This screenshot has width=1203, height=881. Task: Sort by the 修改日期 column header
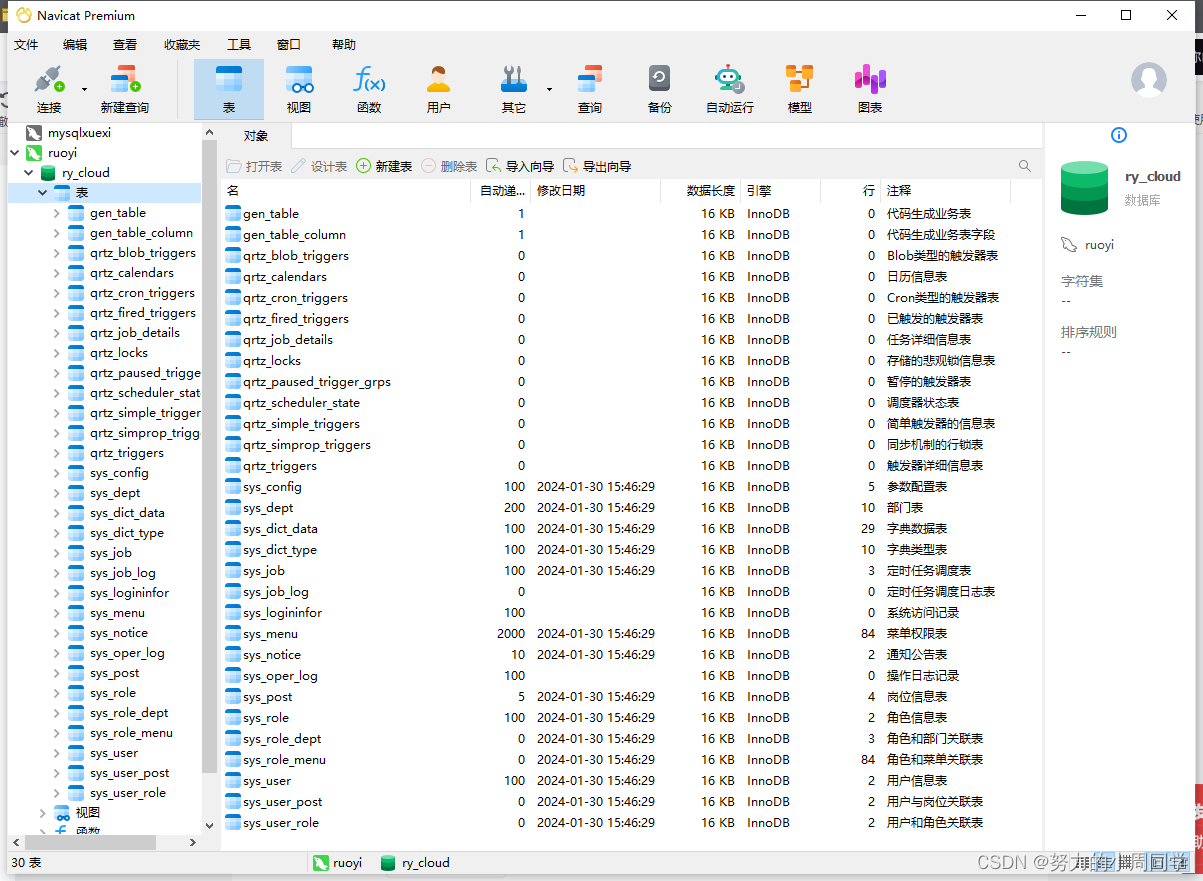[x=595, y=190]
